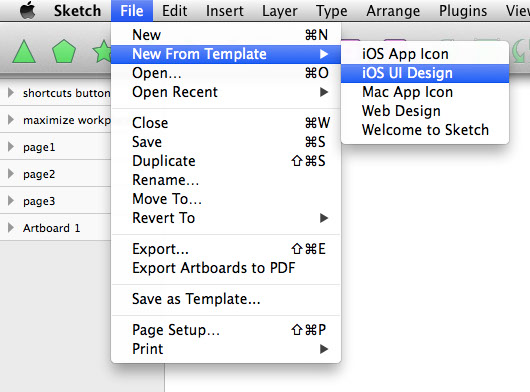The image size is (530, 392).
Task: Choose Save in File menu
Action: (226, 142)
